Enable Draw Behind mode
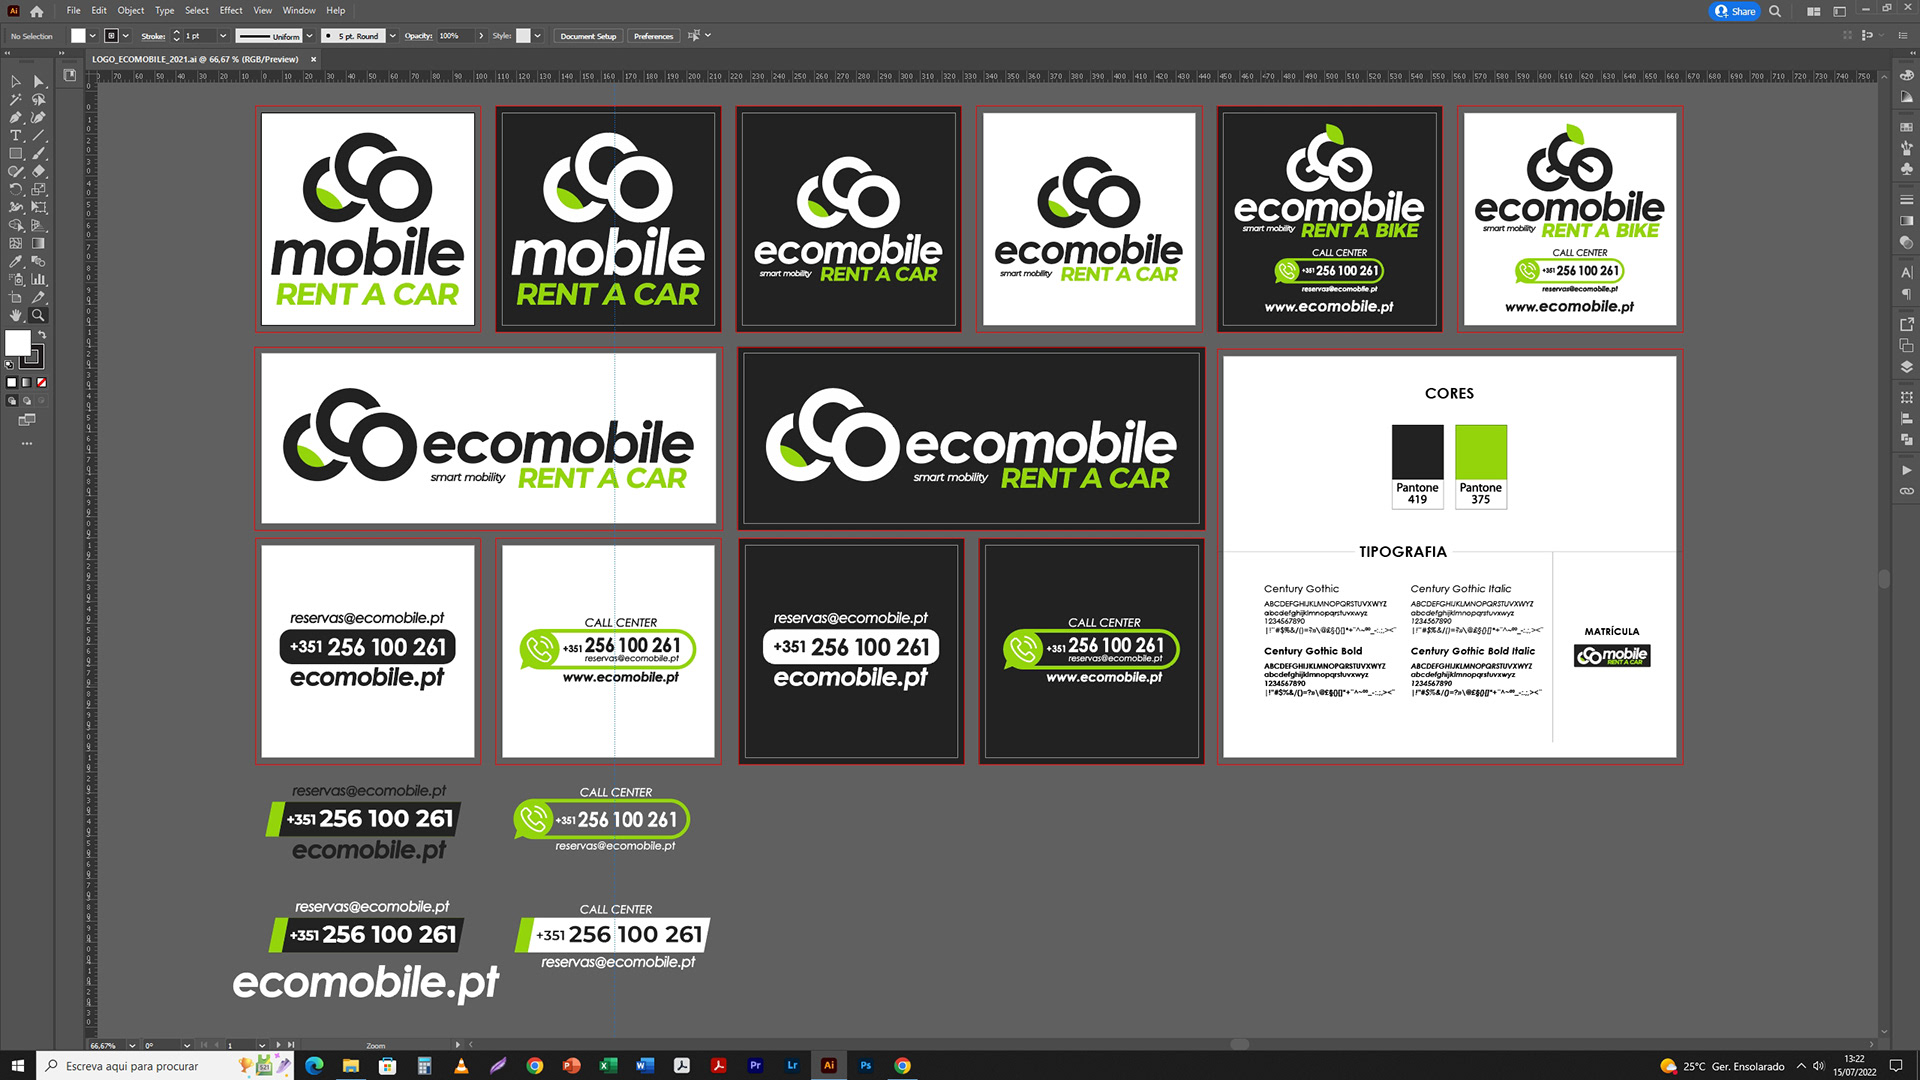1920x1080 pixels. 27,401
